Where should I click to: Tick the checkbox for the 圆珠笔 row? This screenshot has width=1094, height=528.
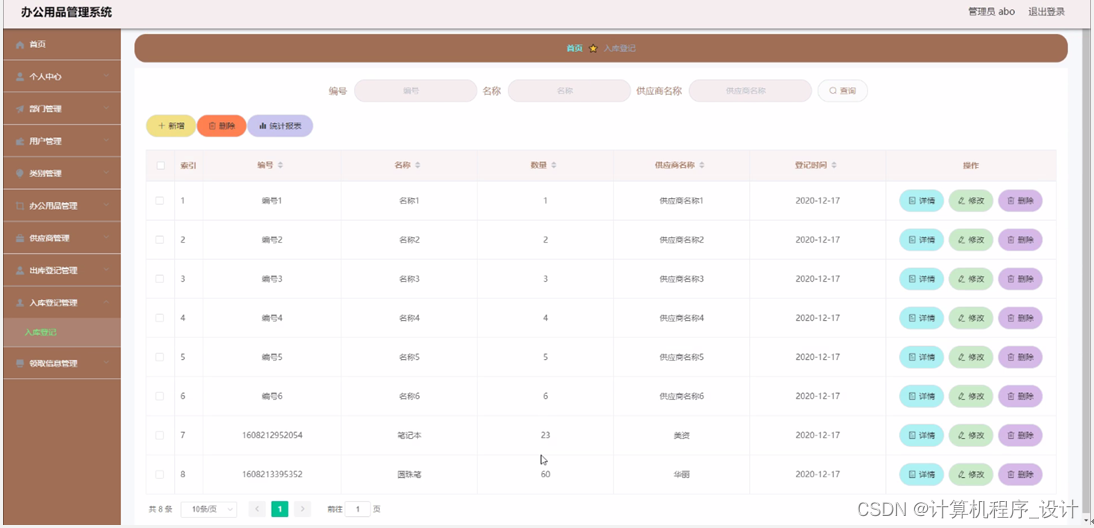[x=160, y=474]
